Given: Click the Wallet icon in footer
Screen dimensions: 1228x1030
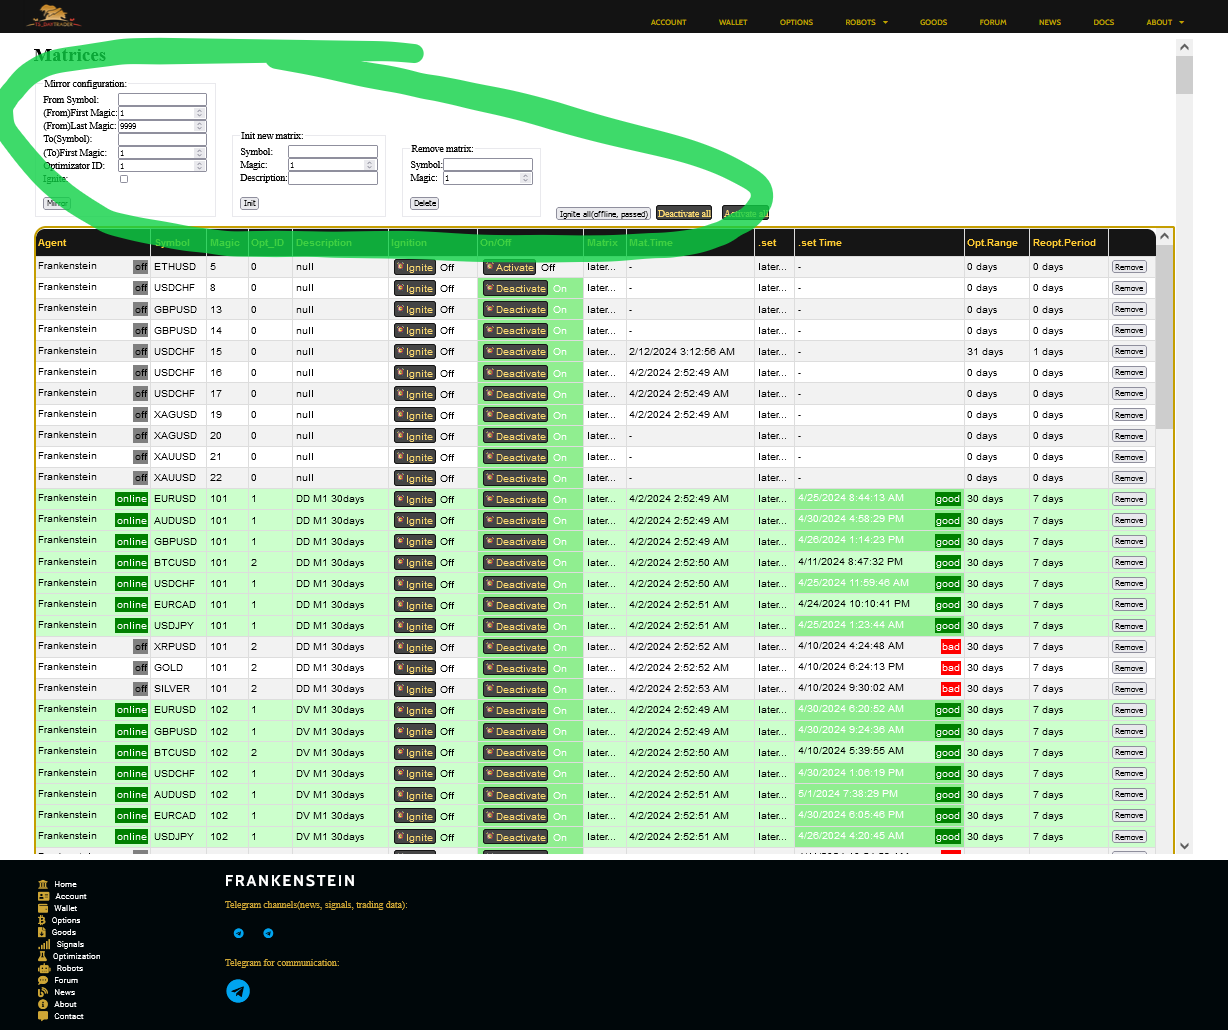Looking at the screenshot, I should pos(43,908).
